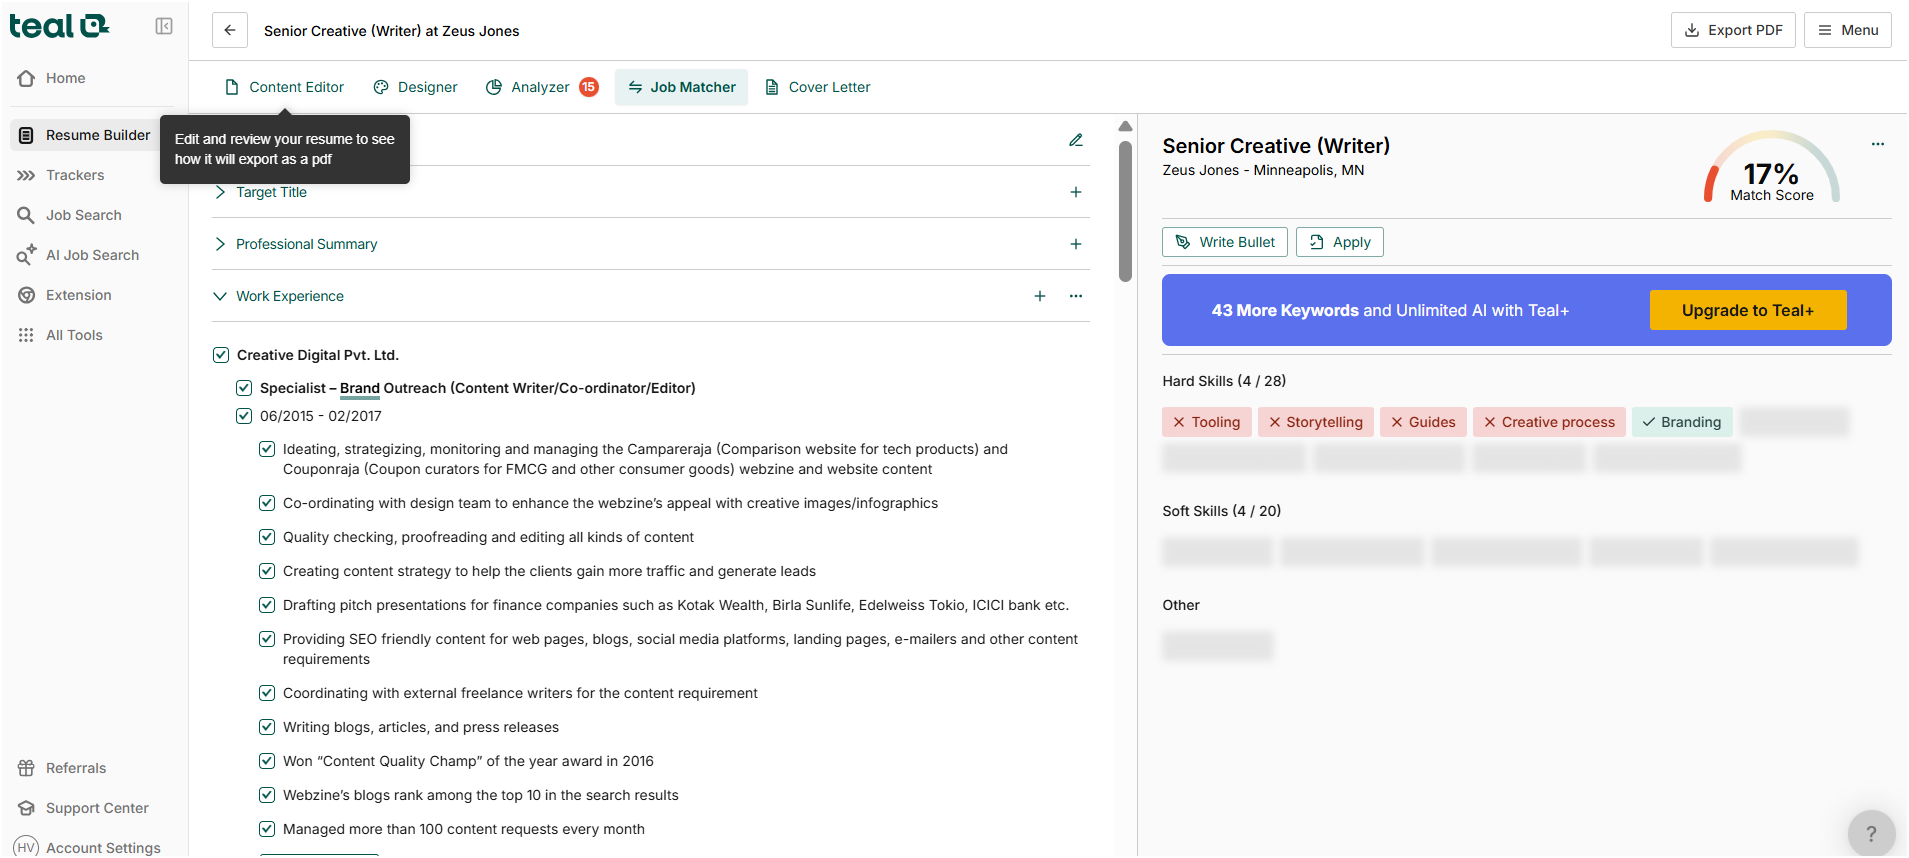
Task: Go back with the arrow button
Action: click(230, 30)
